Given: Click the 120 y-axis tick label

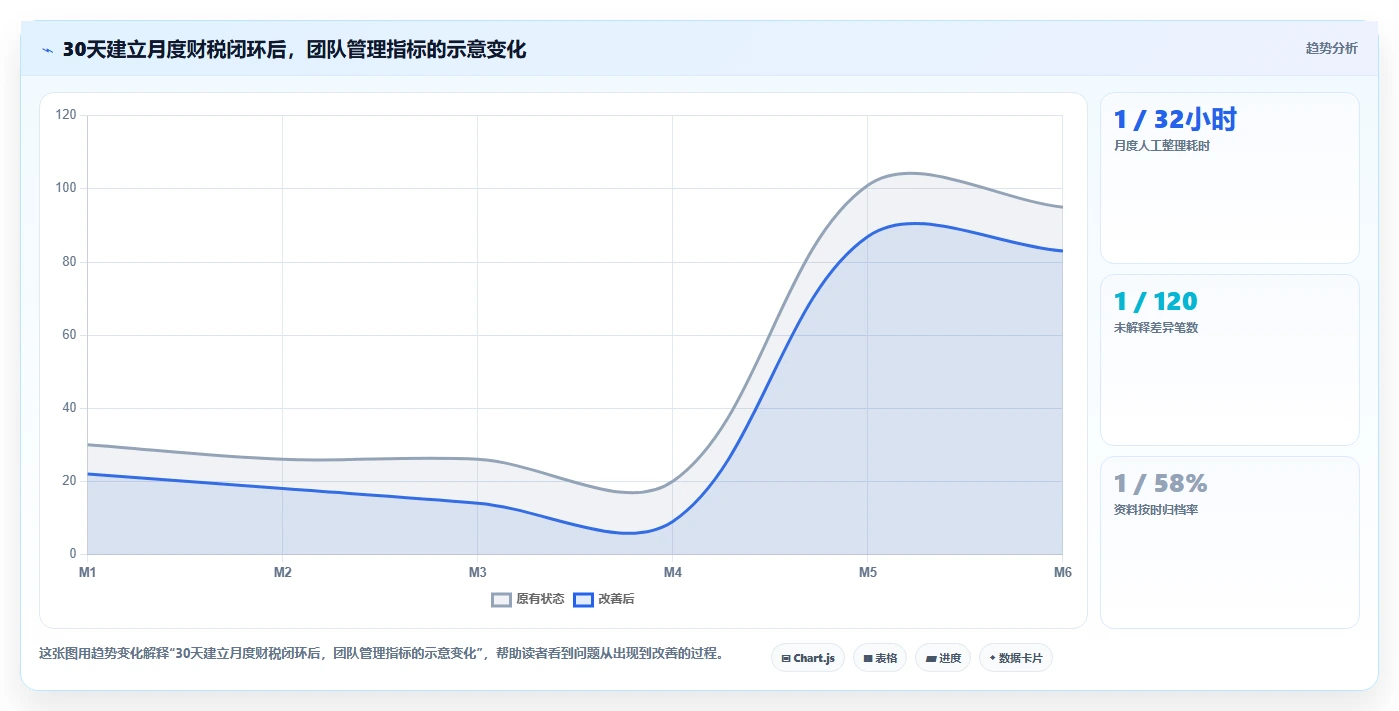Looking at the screenshot, I should (x=66, y=115).
